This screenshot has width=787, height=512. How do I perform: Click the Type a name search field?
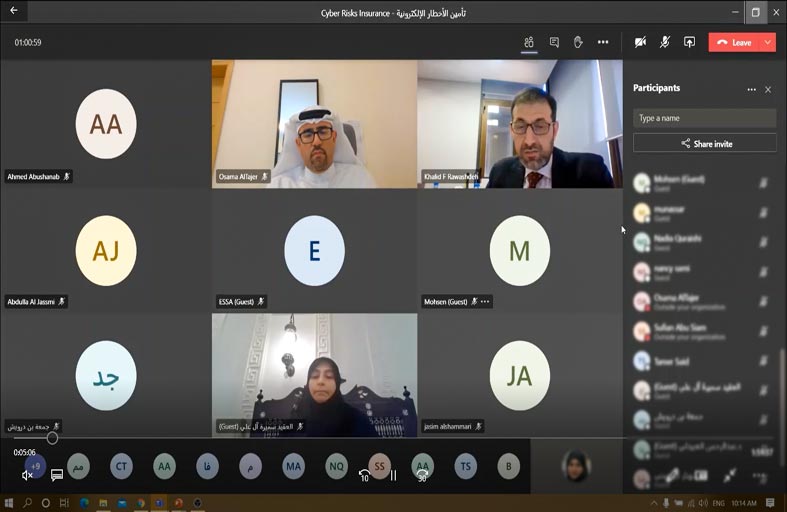tap(705, 118)
